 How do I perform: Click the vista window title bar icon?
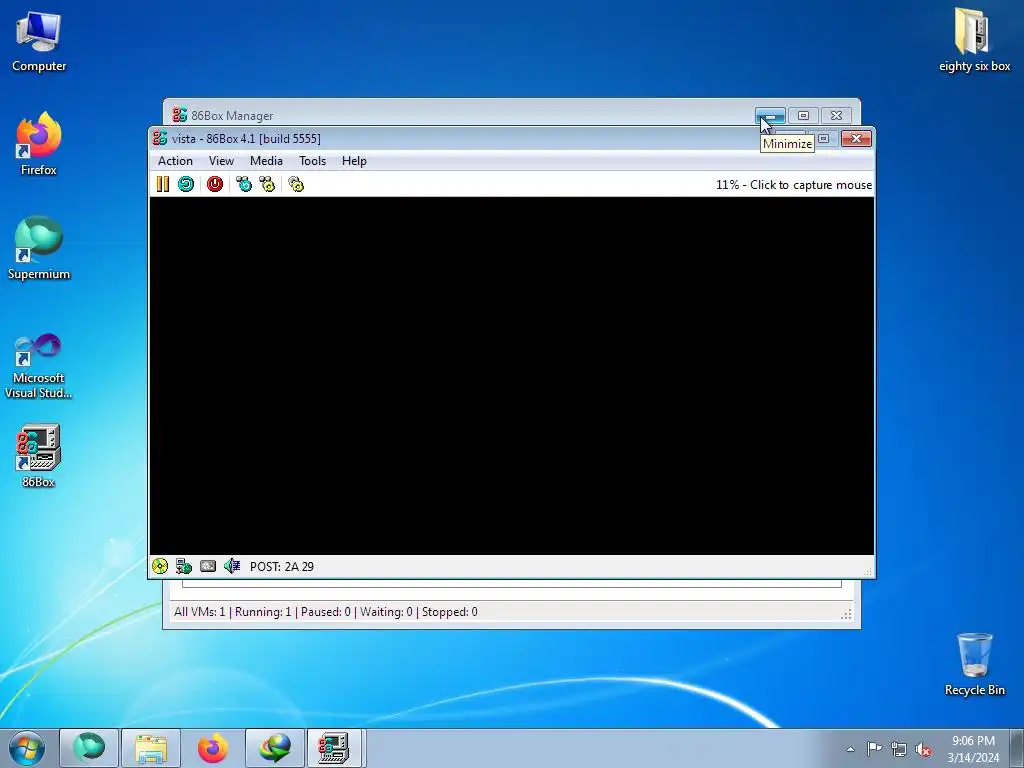click(160, 138)
